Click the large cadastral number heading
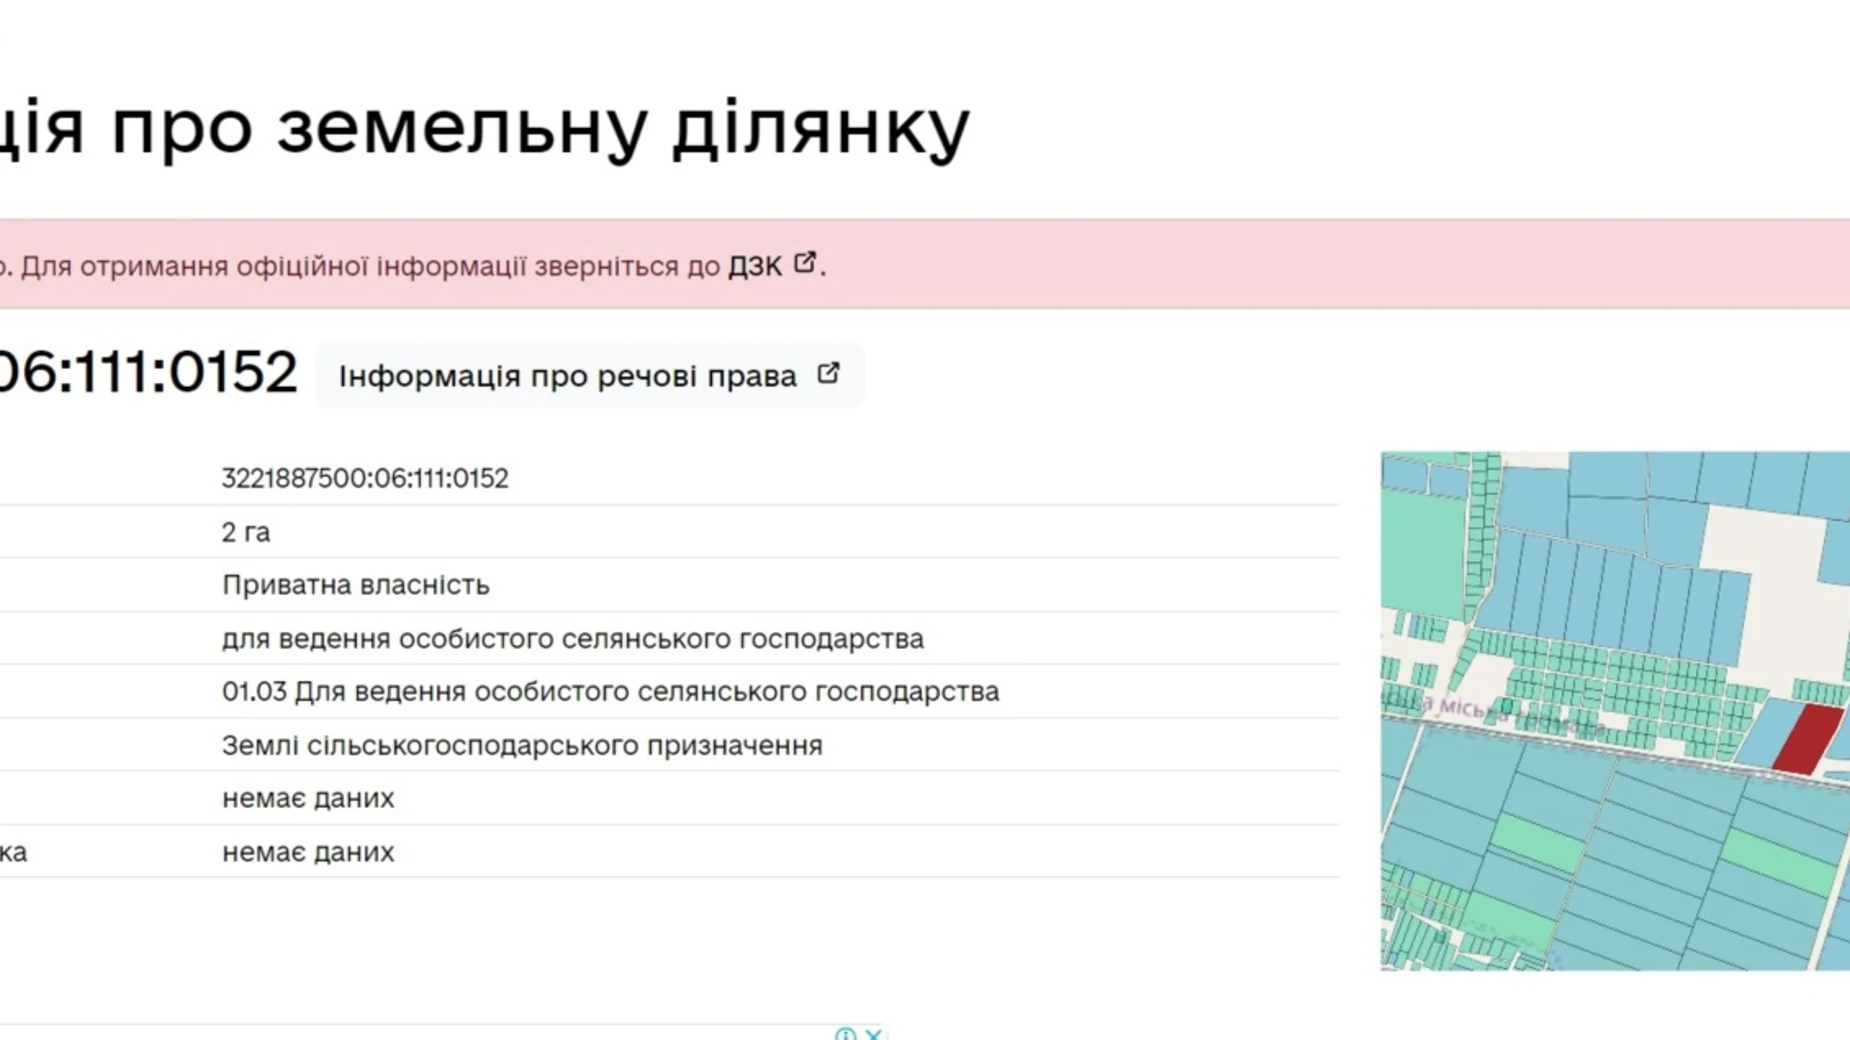This screenshot has height=1040, width=1850. pyautogui.click(x=148, y=373)
